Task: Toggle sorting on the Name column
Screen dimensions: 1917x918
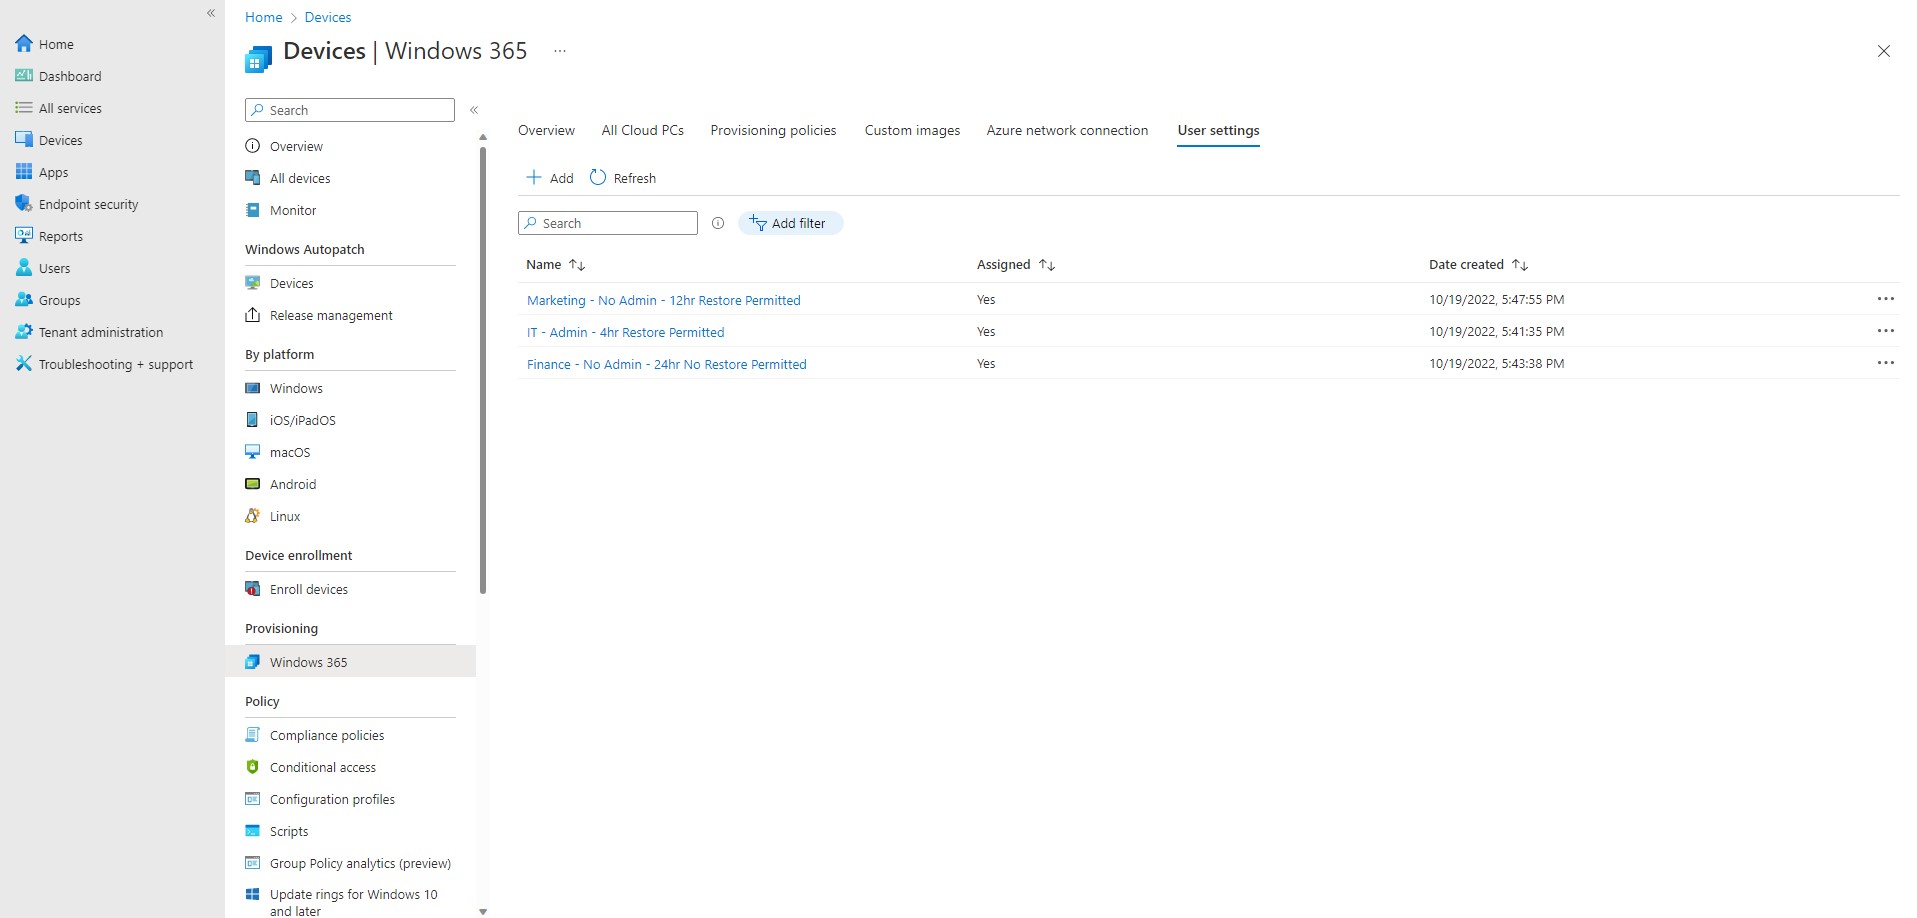Action: (x=577, y=265)
